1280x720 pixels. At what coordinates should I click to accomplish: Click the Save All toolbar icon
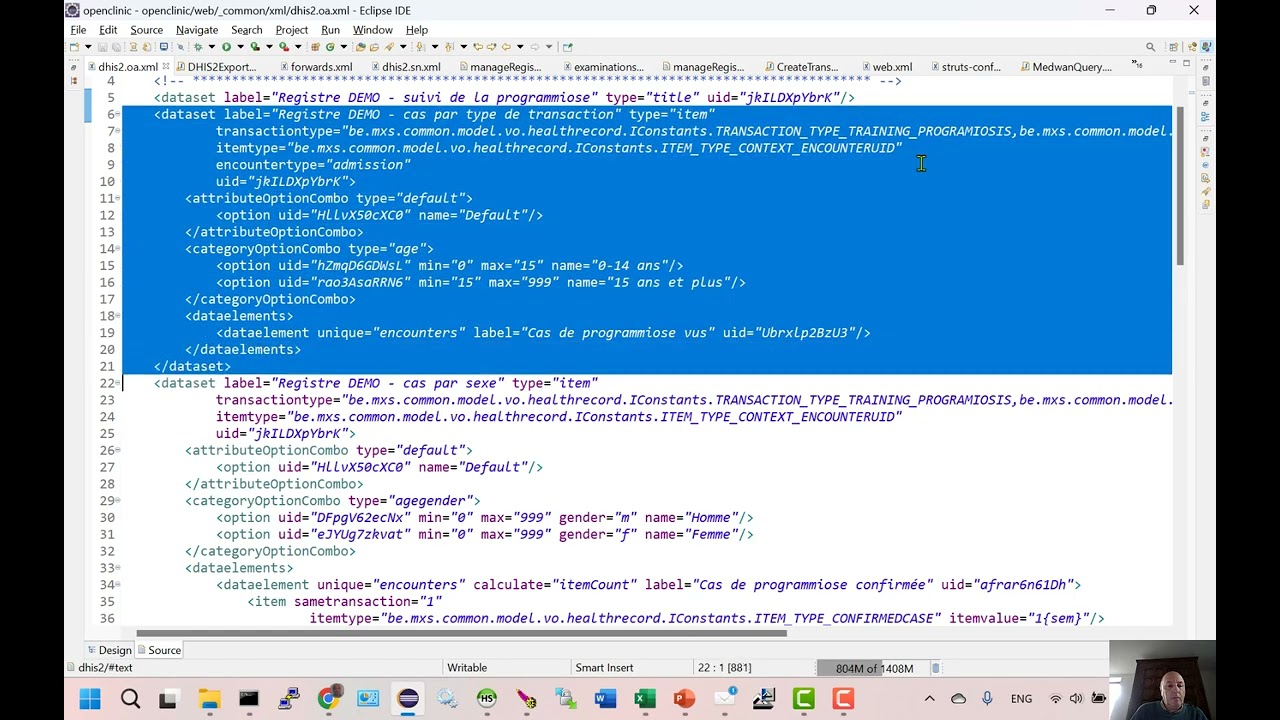[115, 46]
